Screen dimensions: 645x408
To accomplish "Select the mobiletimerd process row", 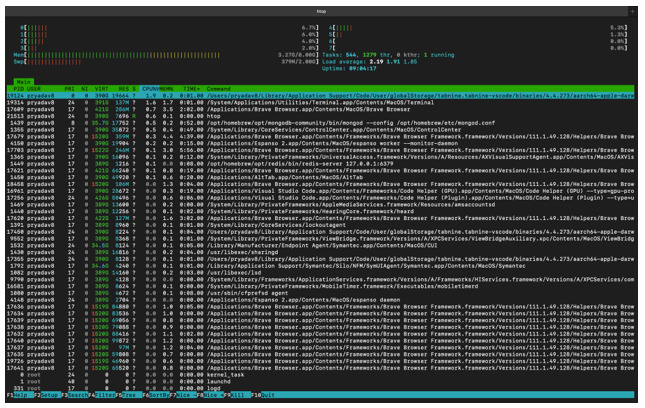I will 320,286.
